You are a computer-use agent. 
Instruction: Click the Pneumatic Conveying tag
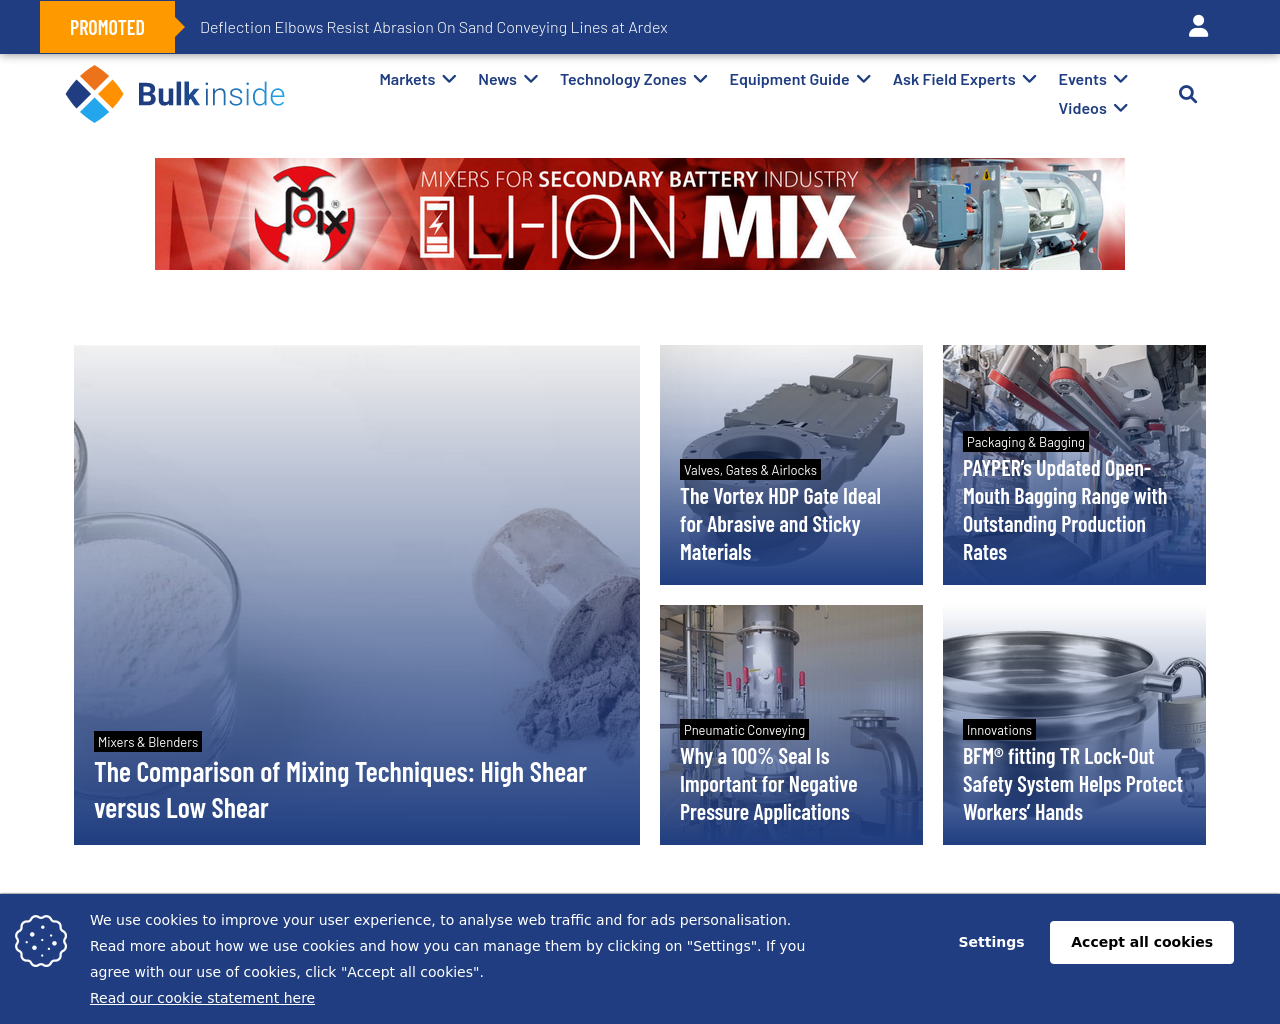click(x=744, y=730)
